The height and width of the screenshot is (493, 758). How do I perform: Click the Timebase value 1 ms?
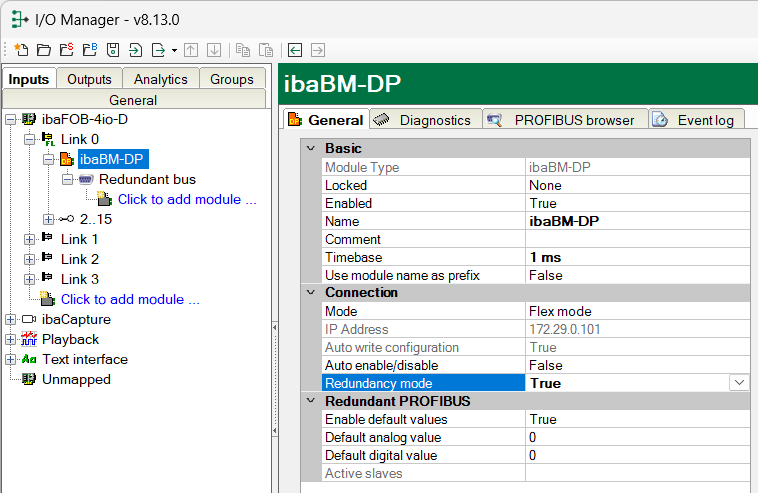point(638,257)
